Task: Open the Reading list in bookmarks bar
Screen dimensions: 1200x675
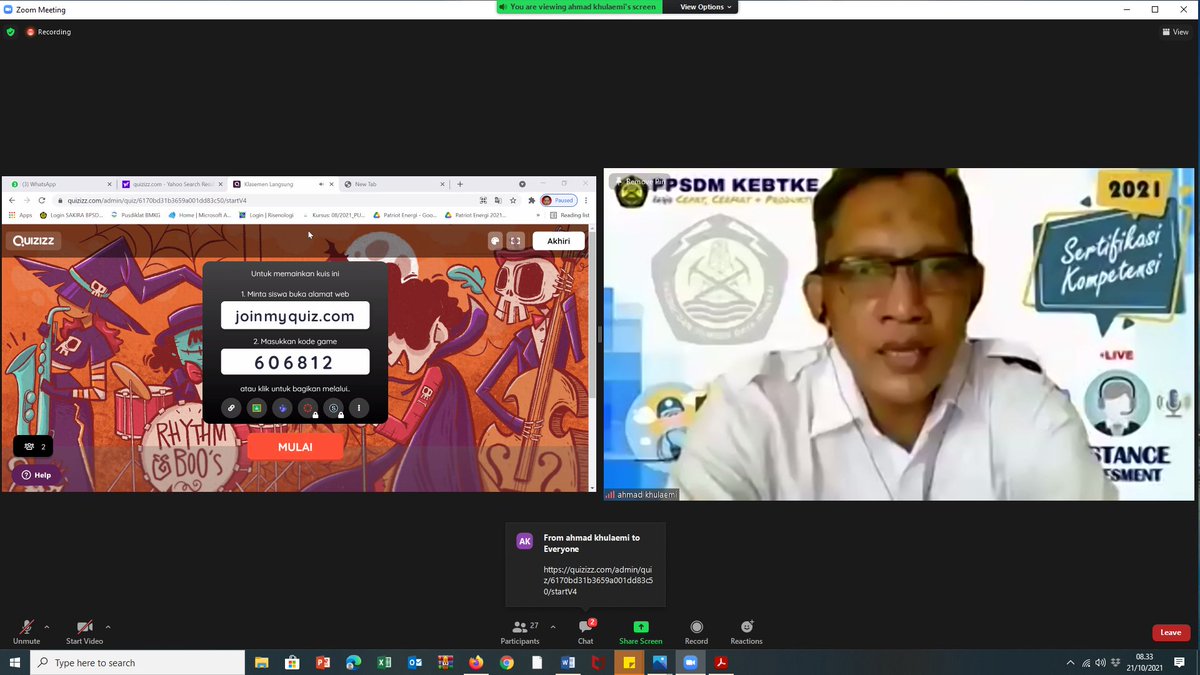Action: tap(570, 214)
